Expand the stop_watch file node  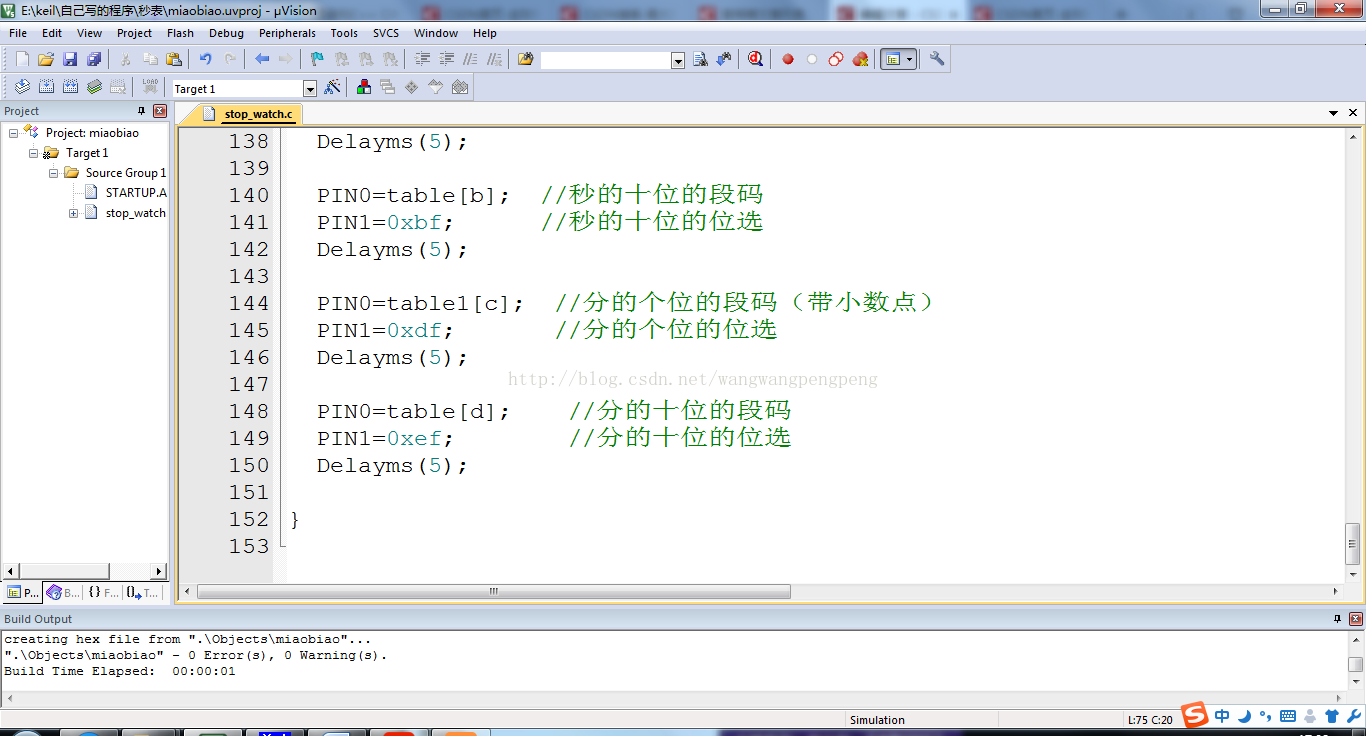click(x=74, y=213)
